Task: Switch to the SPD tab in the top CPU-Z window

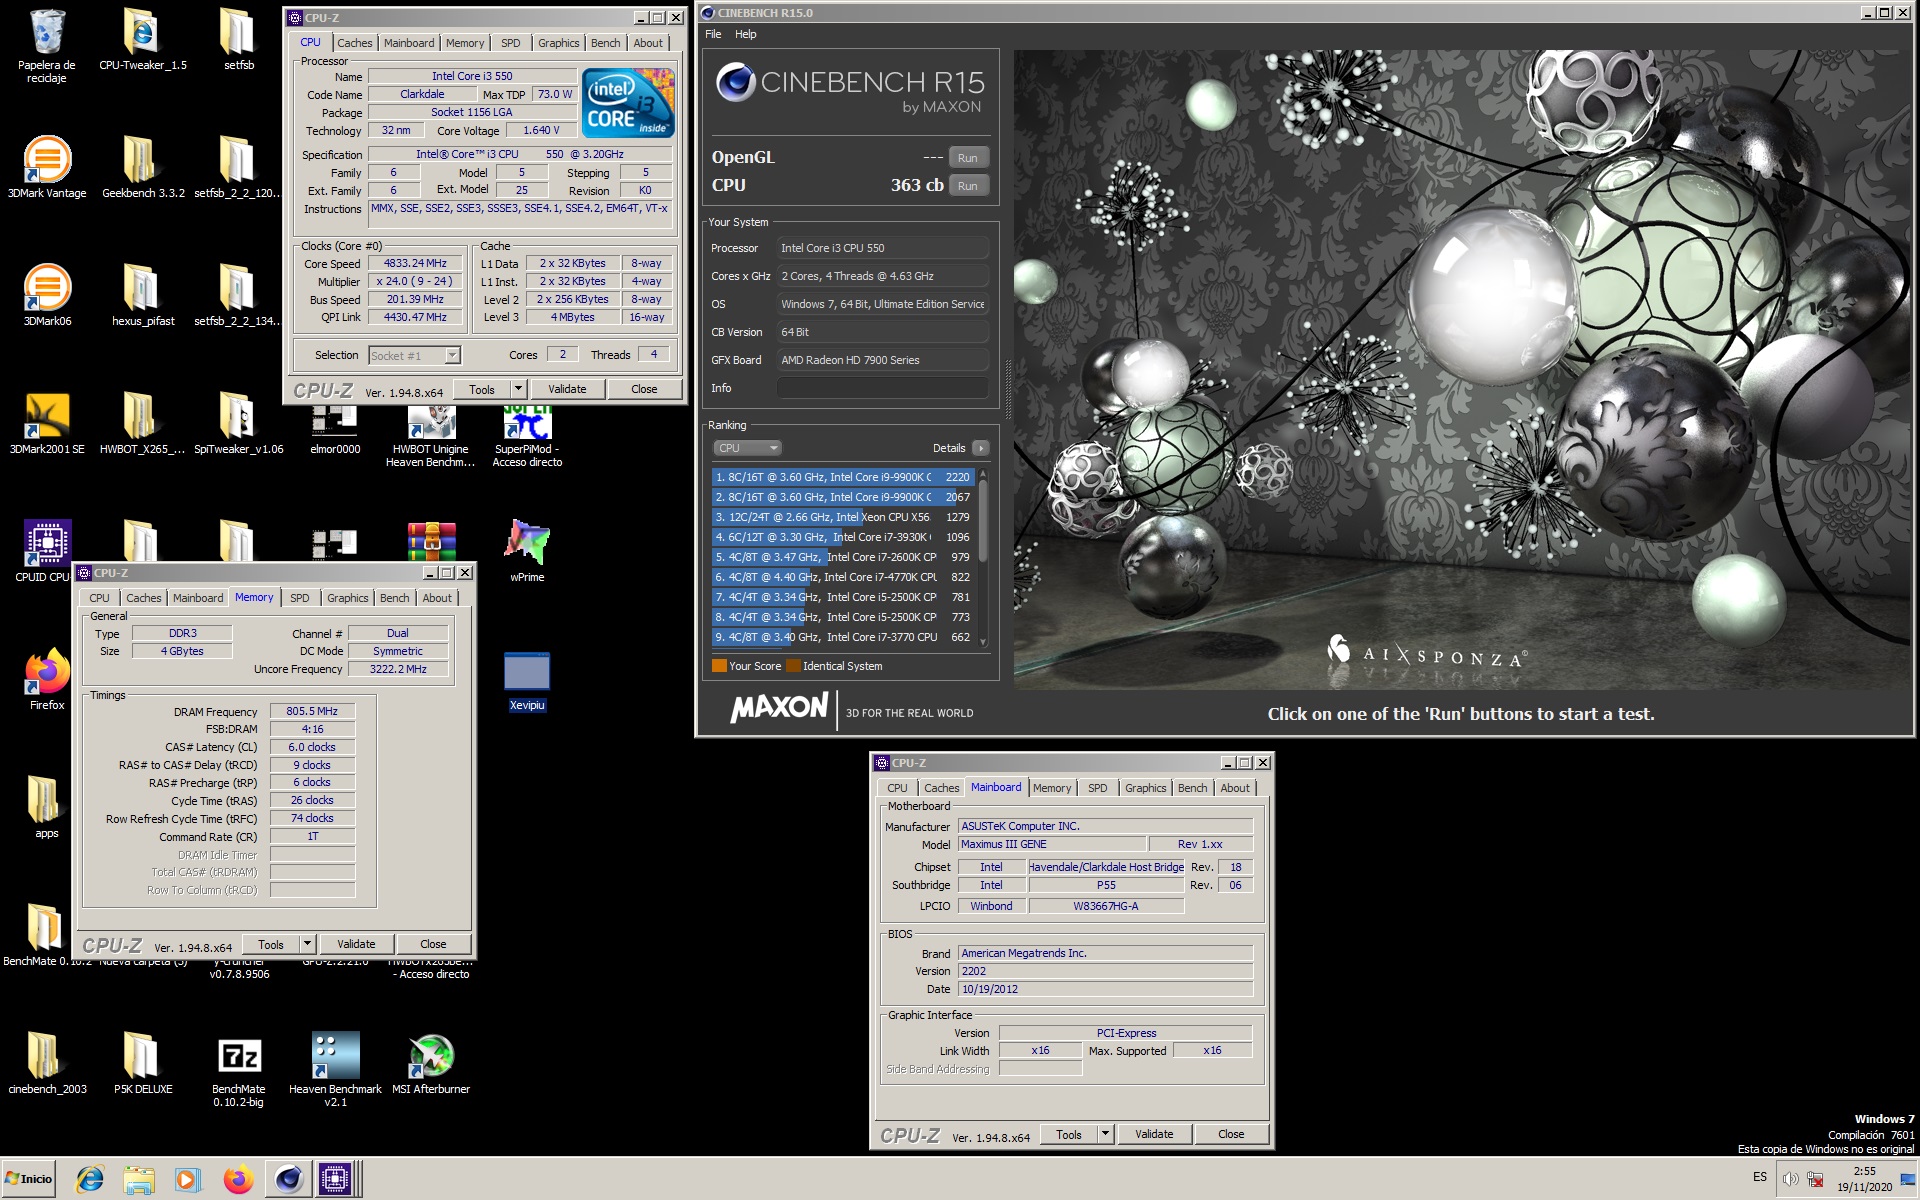Action: coord(510,43)
